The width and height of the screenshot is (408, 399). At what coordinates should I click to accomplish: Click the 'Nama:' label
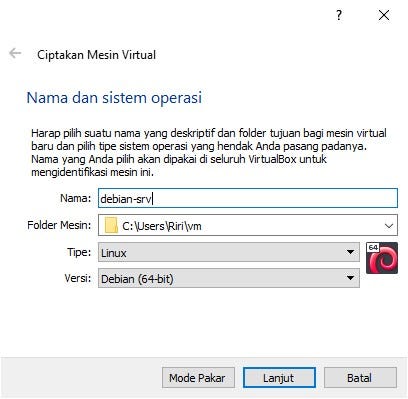coord(76,198)
